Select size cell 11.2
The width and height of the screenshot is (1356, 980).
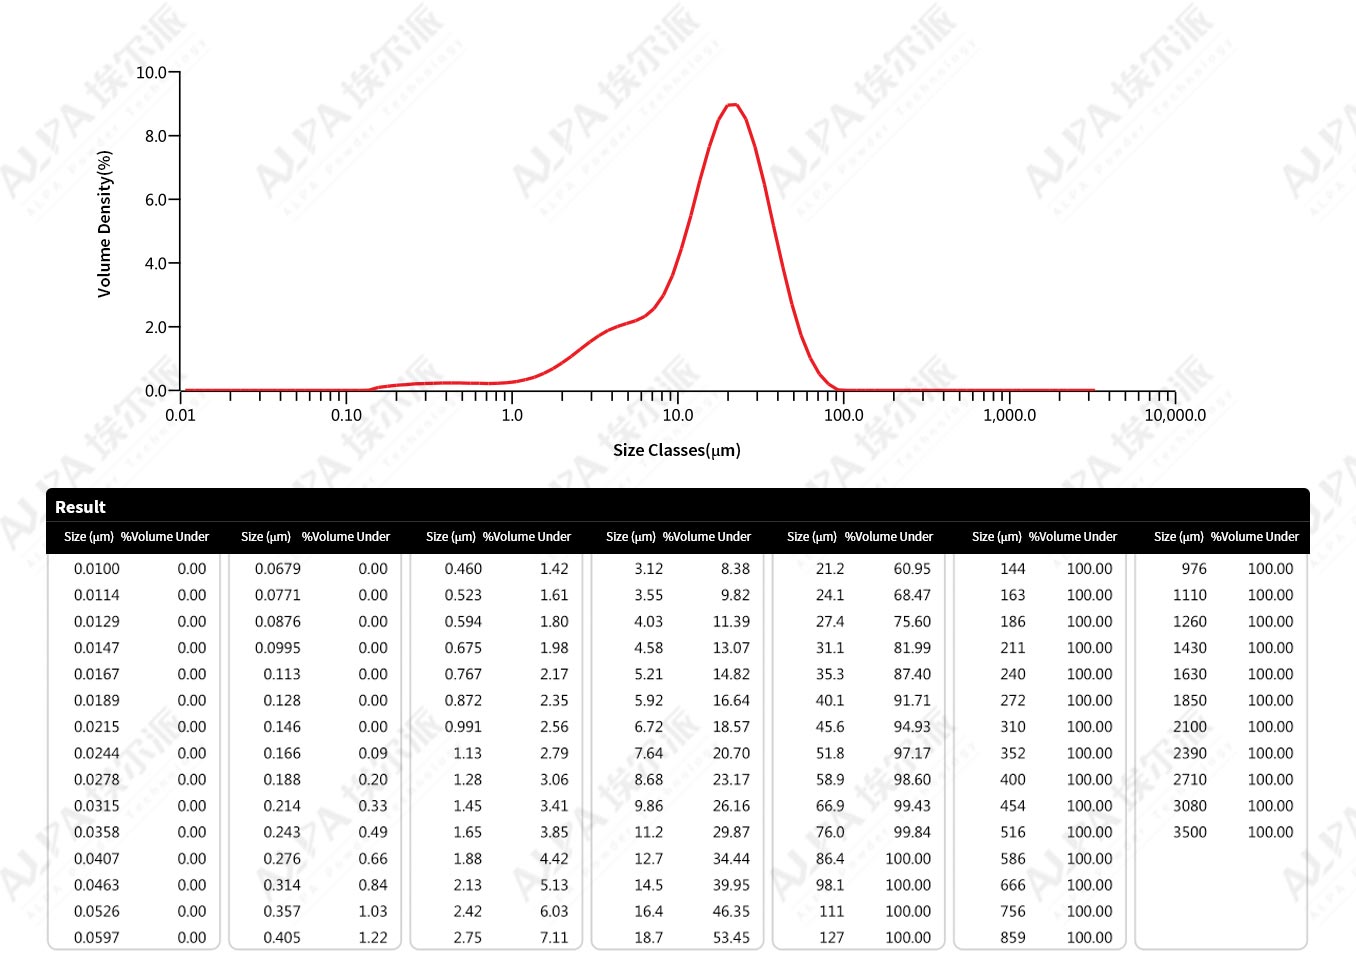648,832
